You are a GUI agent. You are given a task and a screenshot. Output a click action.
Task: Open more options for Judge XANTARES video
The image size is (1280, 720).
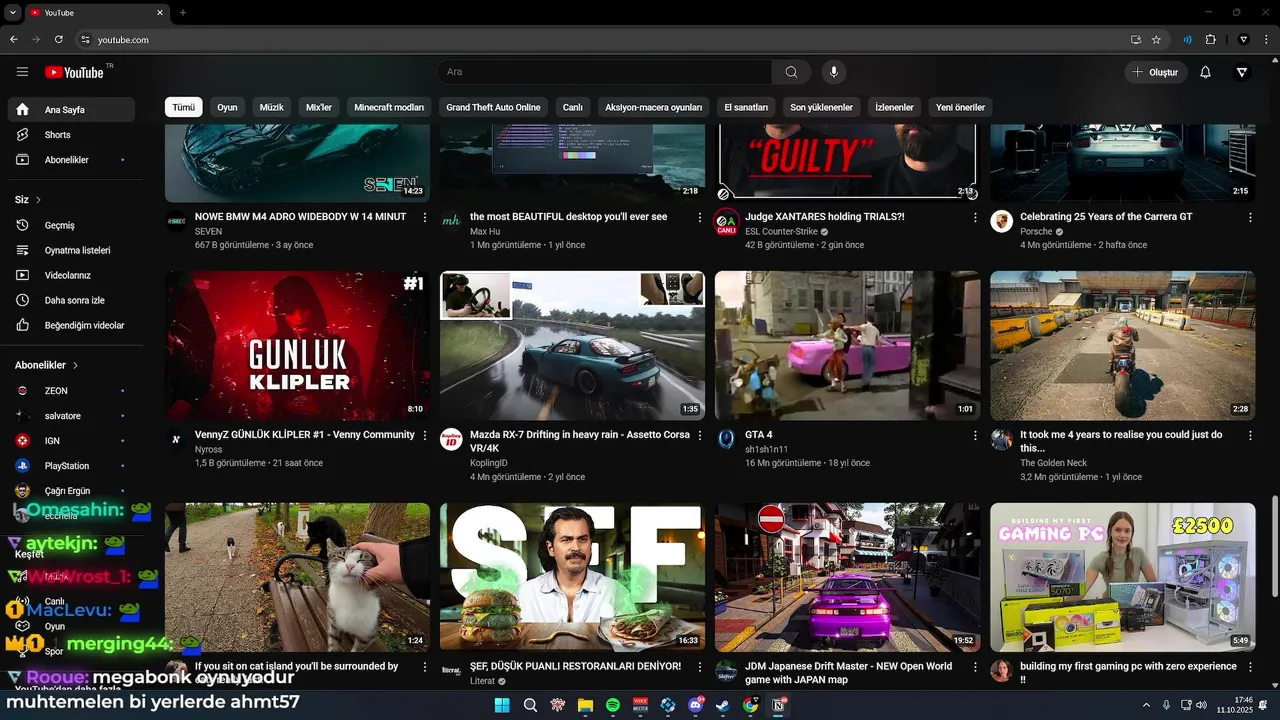coord(975,217)
